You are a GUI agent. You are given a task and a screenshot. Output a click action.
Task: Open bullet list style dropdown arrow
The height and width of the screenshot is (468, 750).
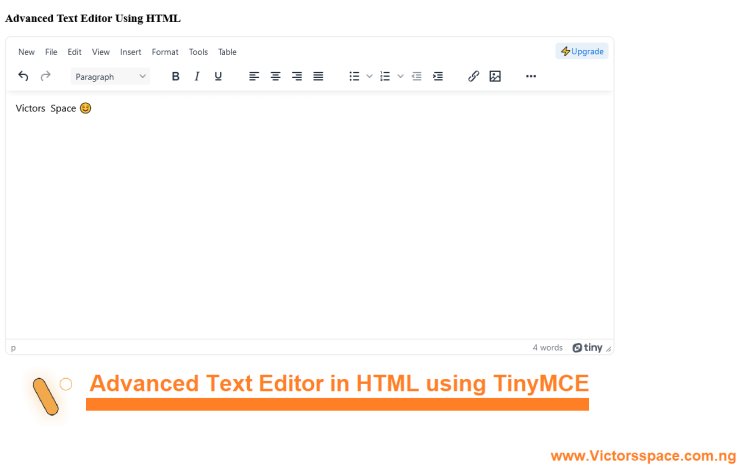369,76
